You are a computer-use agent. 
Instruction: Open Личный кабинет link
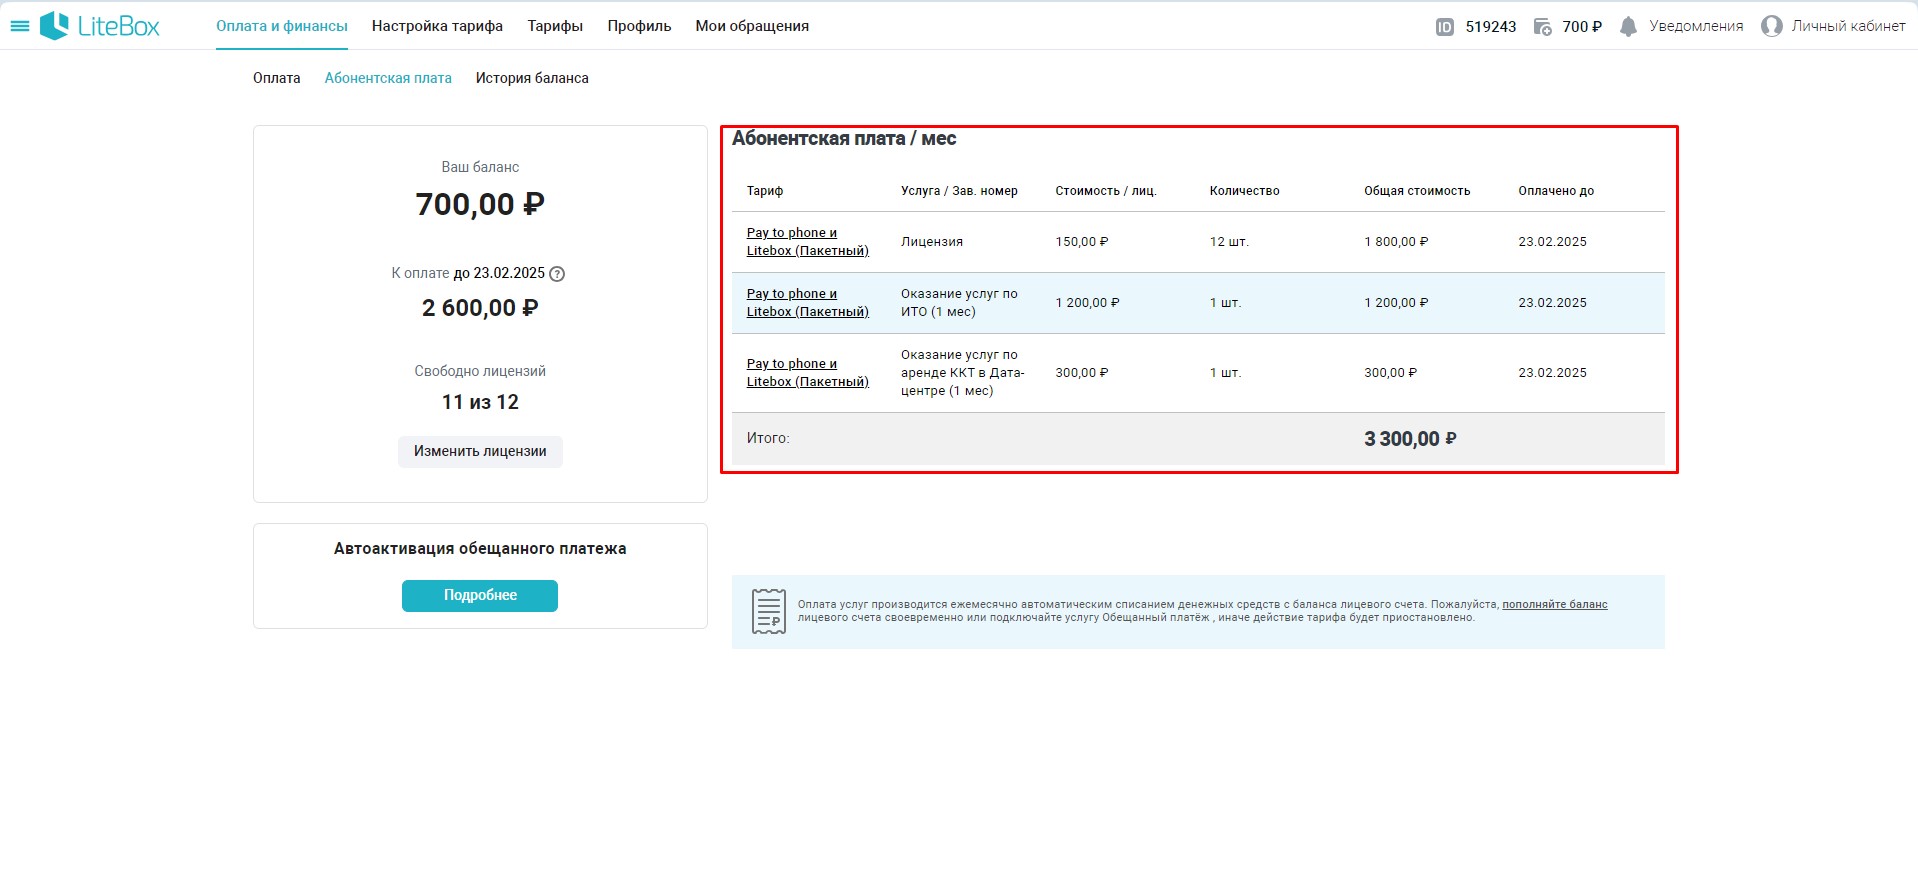(1848, 26)
